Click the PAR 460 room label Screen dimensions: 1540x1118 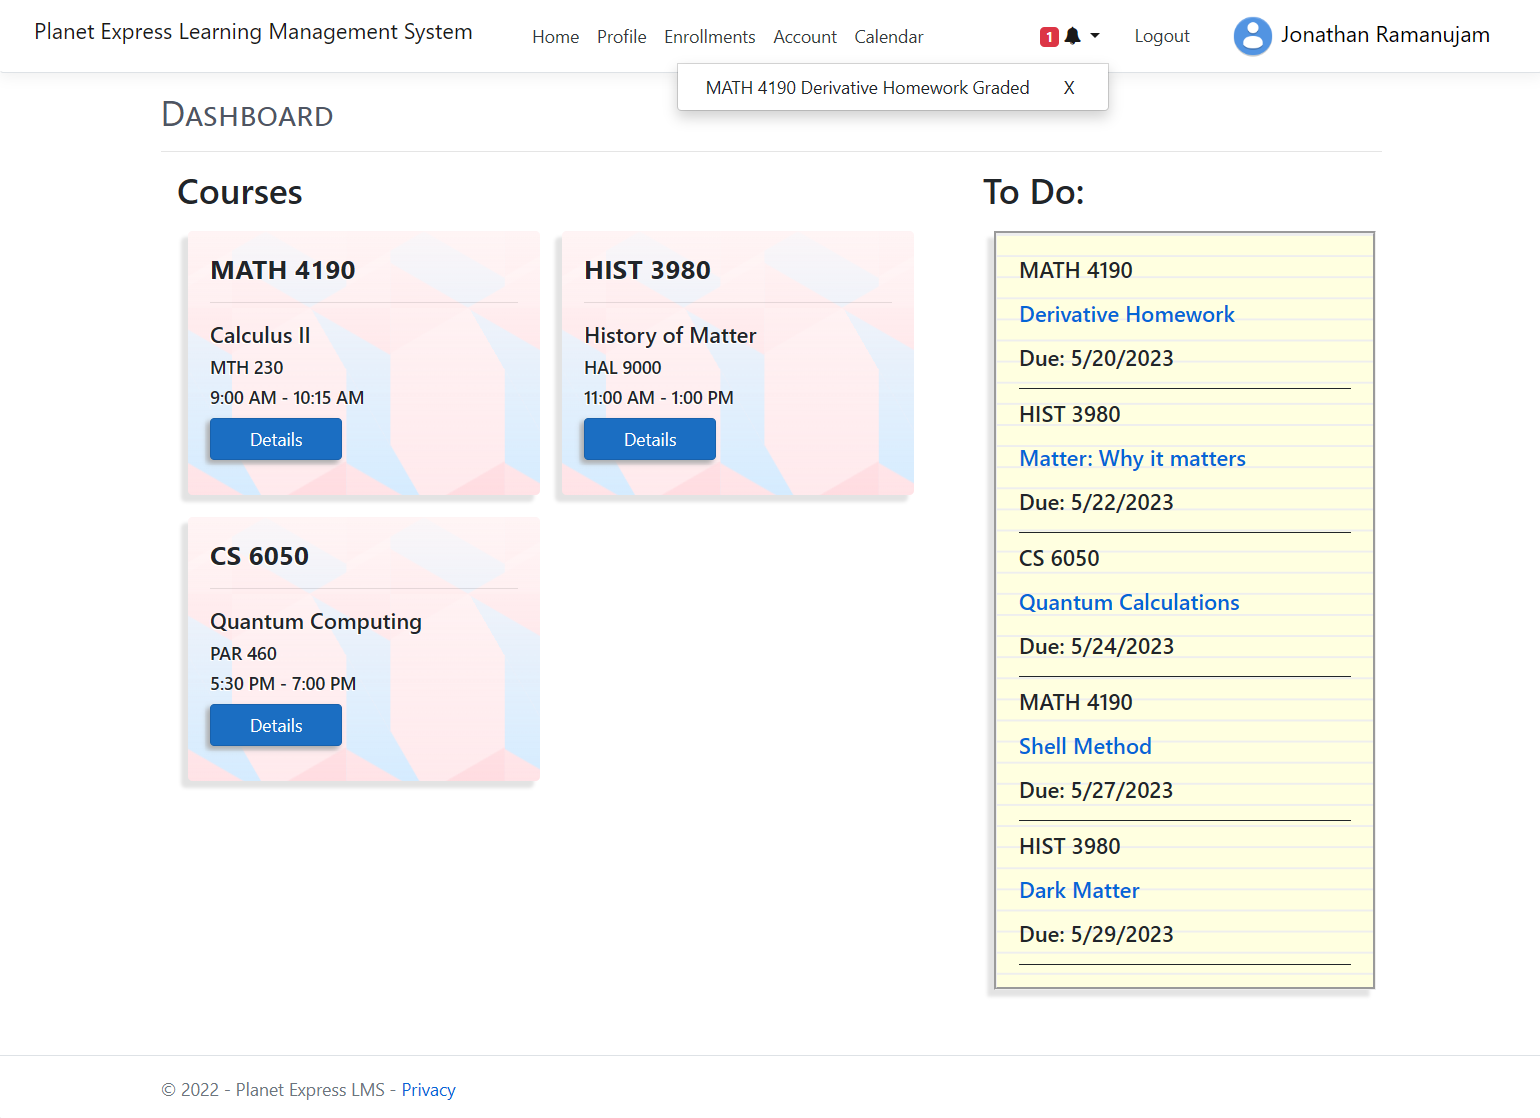tap(243, 654)
